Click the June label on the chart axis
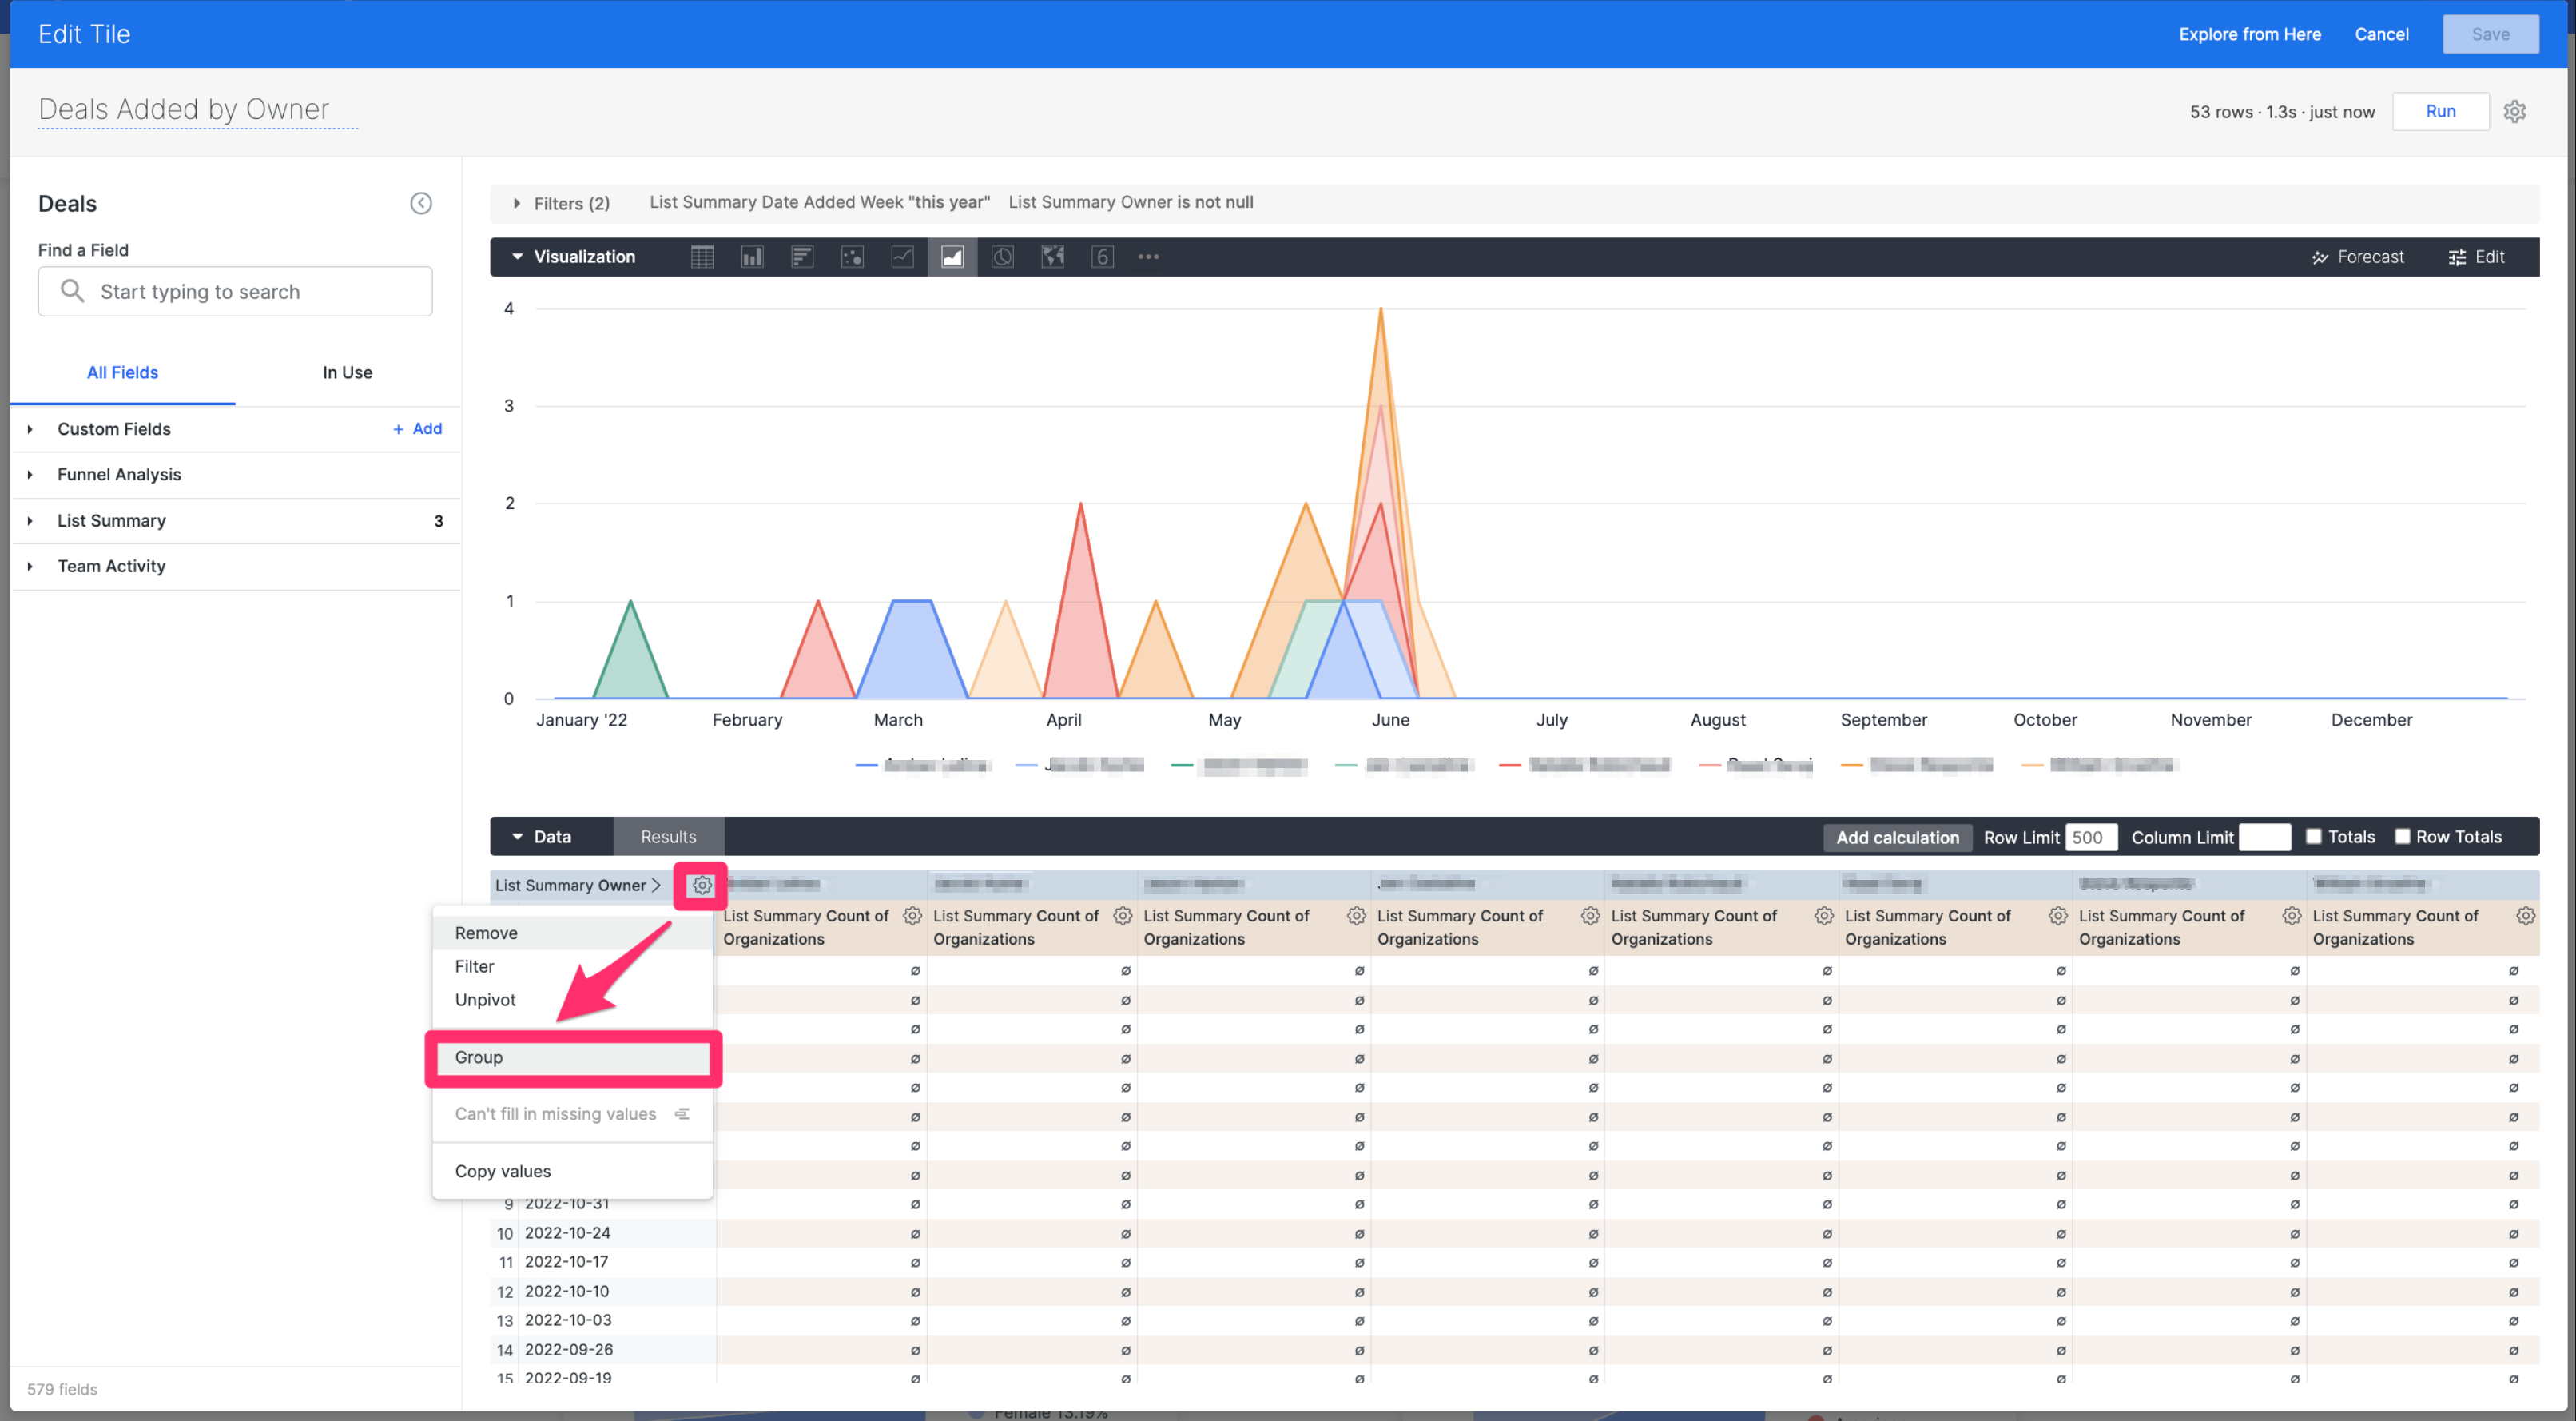The width and height of the screenshot is (2576, 1421). tap(1390, 720)
